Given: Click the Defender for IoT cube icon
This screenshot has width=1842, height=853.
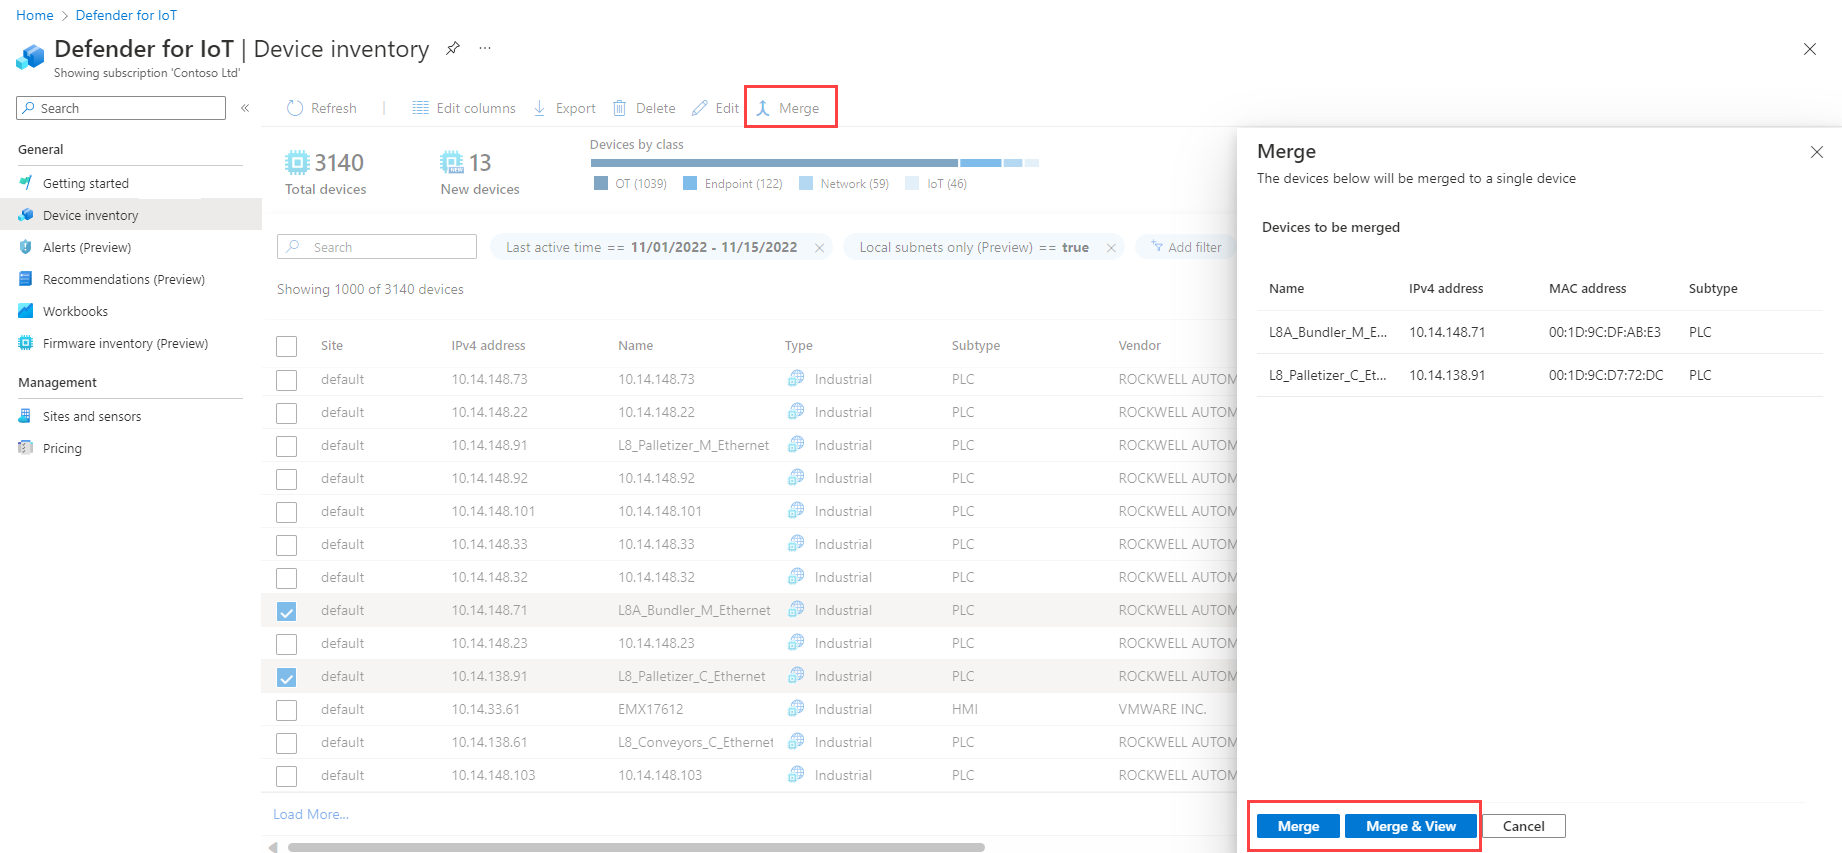Looking at the screenshot, I should pos(31,57).
